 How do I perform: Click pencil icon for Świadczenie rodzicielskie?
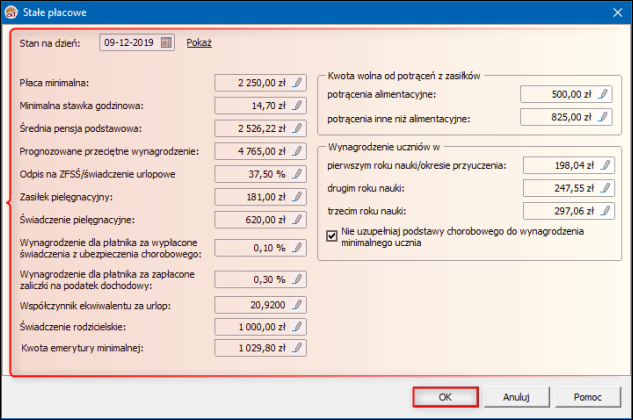(298, 326)
